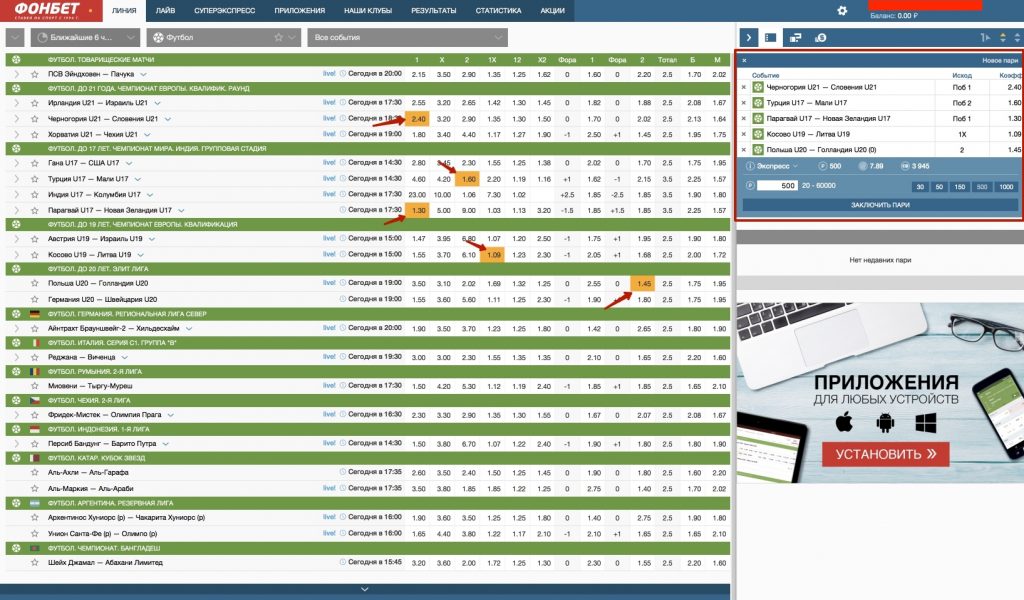Image resolution: width=1024 pixels, height=600 pixels.
Task: Remove Турция U17 — Мали U17 from slip
Action: 743,102
